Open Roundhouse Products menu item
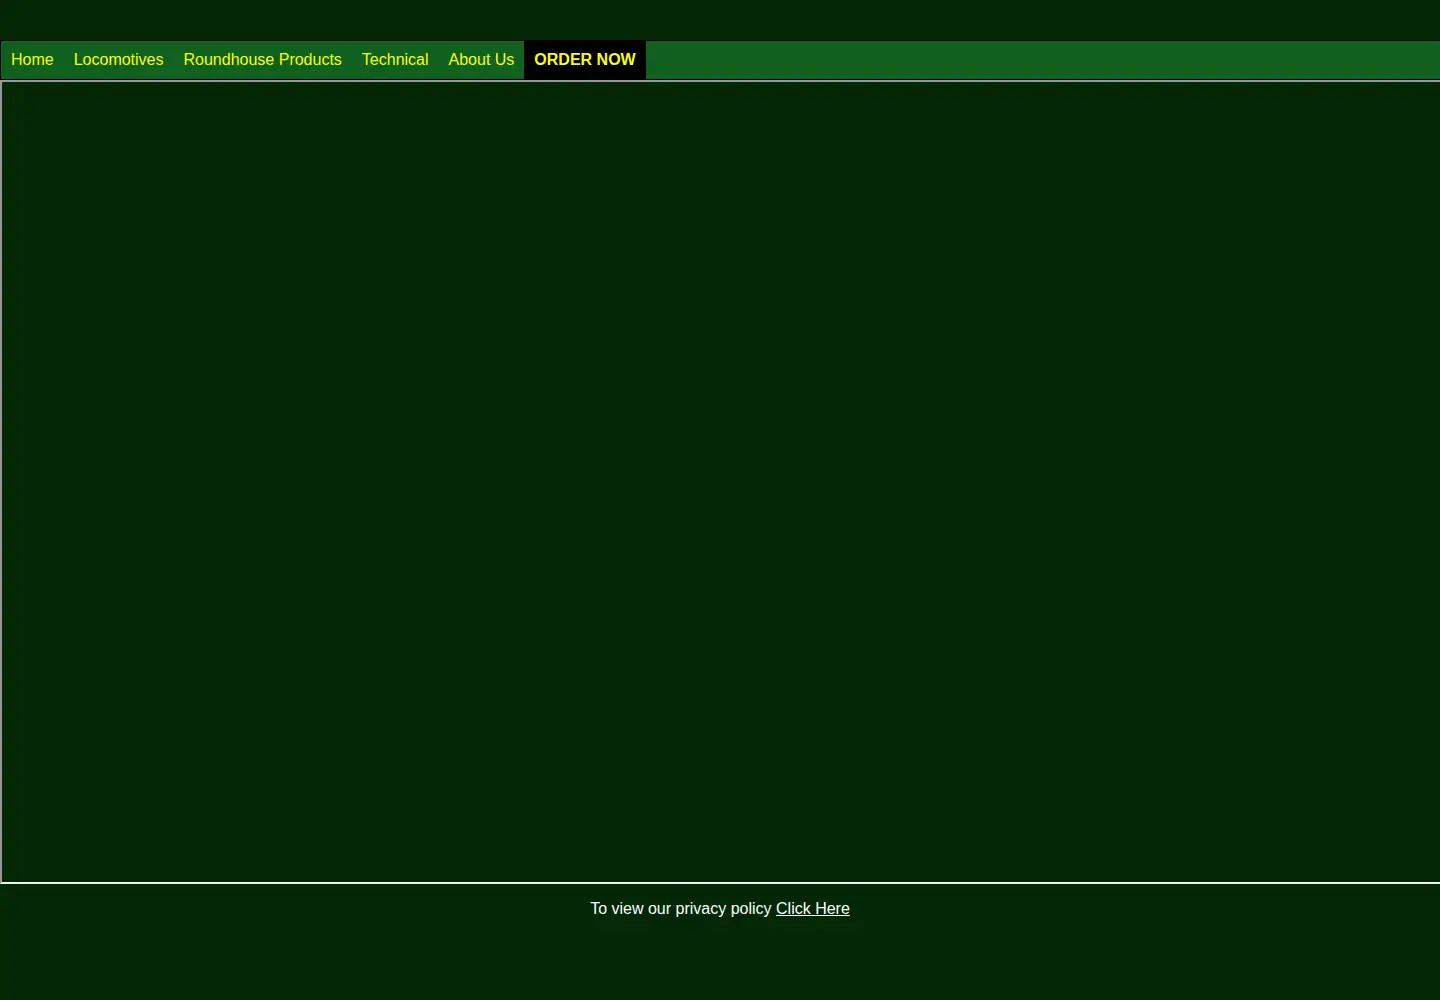 click(x=262, y=60)
